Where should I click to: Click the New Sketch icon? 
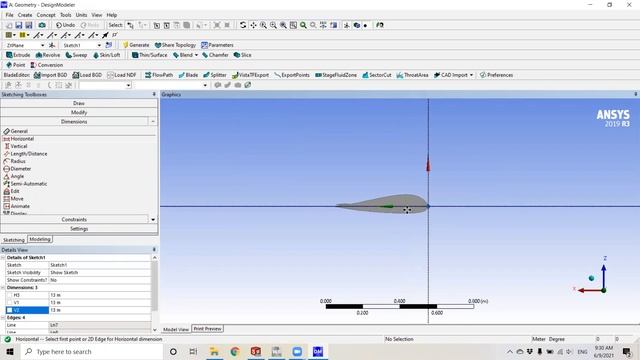pos(109,45)
